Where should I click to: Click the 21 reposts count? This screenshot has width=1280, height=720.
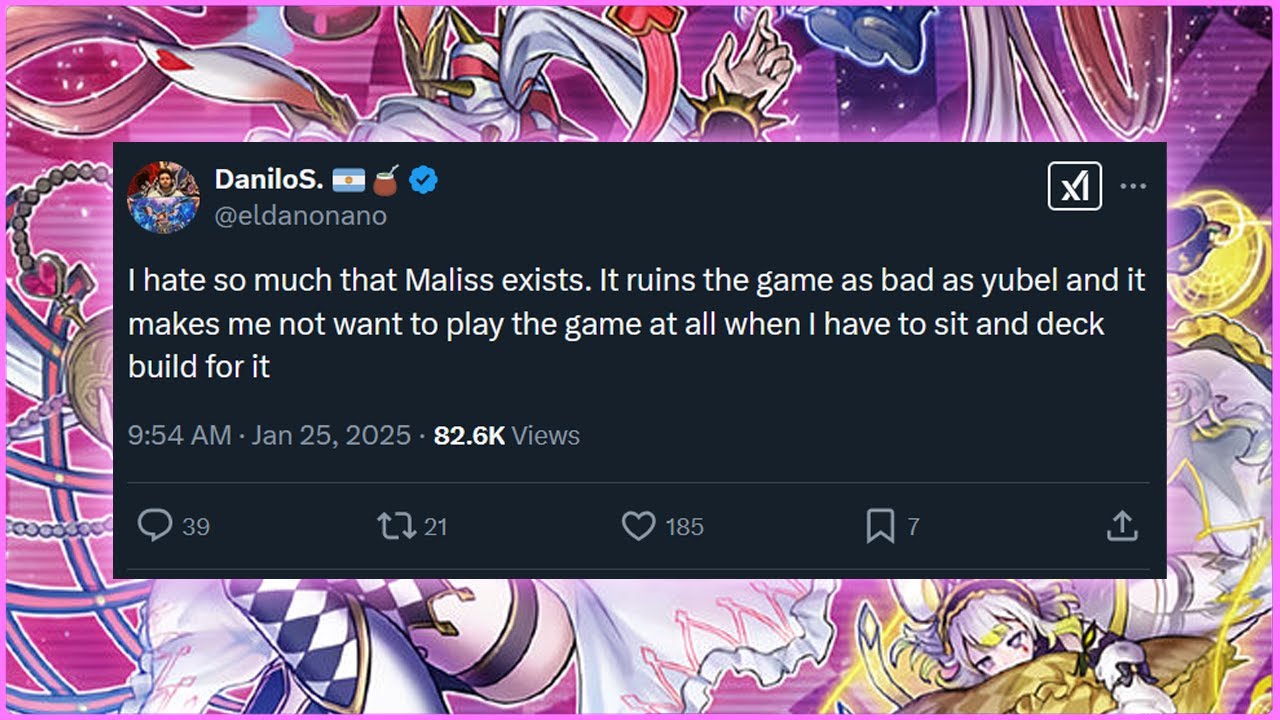point(435,526)
